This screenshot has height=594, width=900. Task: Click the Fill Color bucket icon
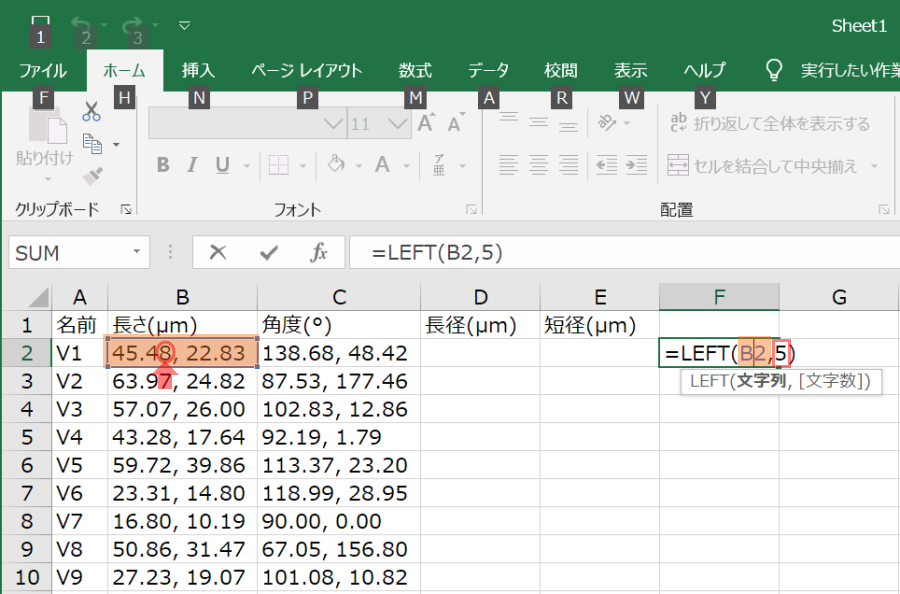[336, 165]
